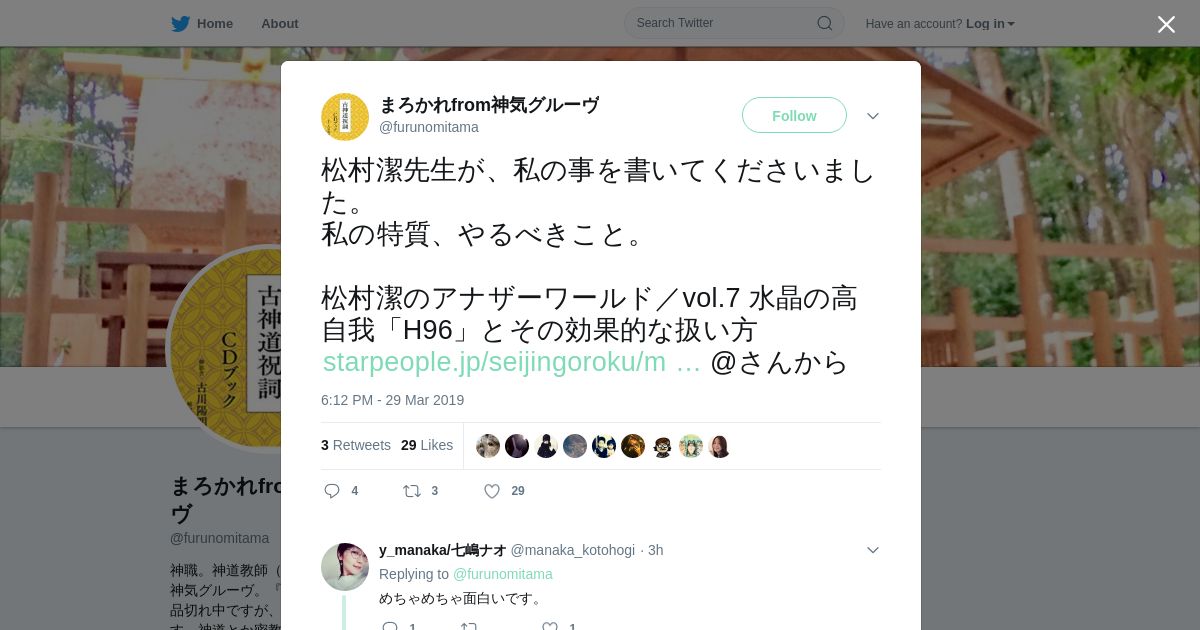This screenshot has width=1200, height=630.
Task: Open y_manaka's reply avatar
Action: (x=345, y=567)
